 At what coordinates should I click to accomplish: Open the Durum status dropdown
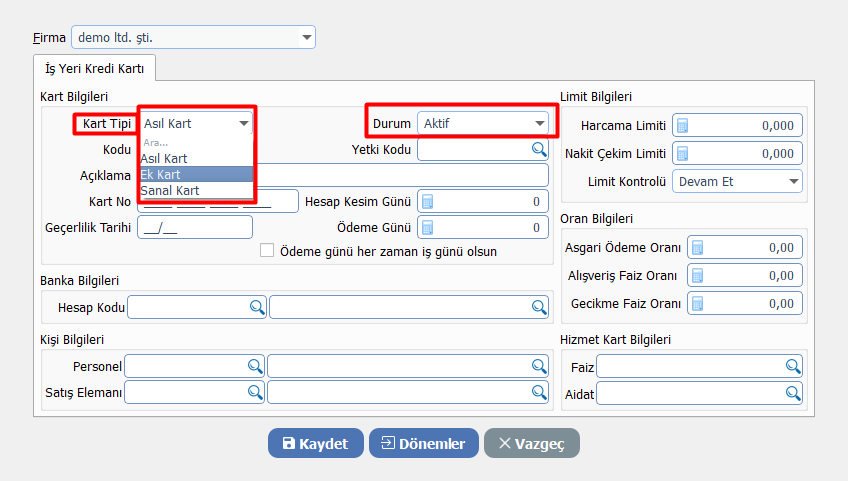540,123
